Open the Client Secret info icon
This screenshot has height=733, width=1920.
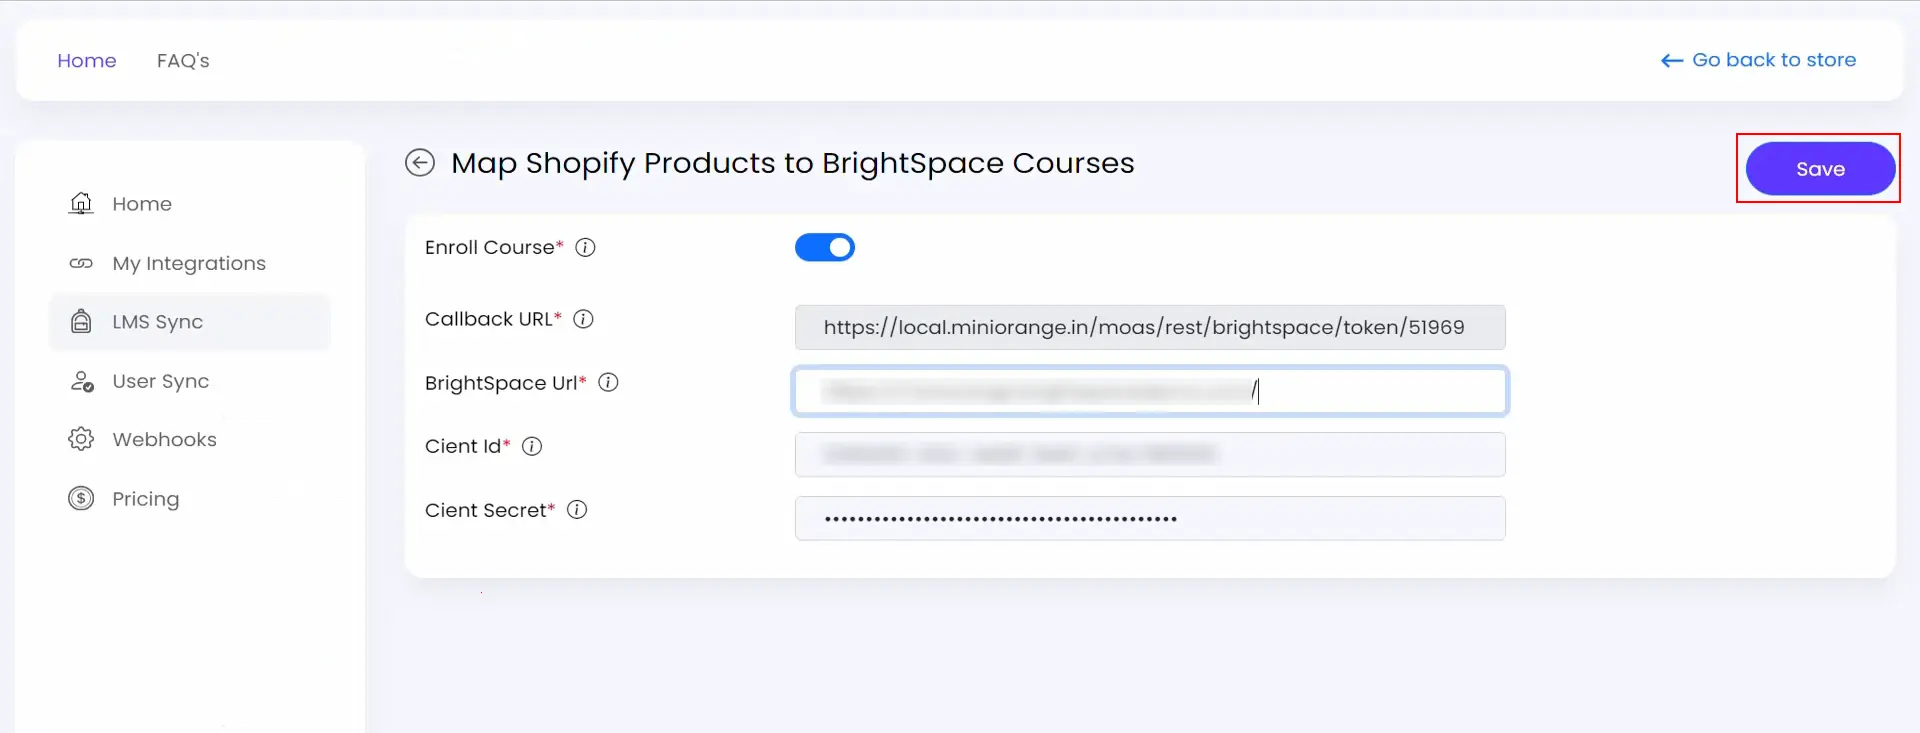[577, 509]
